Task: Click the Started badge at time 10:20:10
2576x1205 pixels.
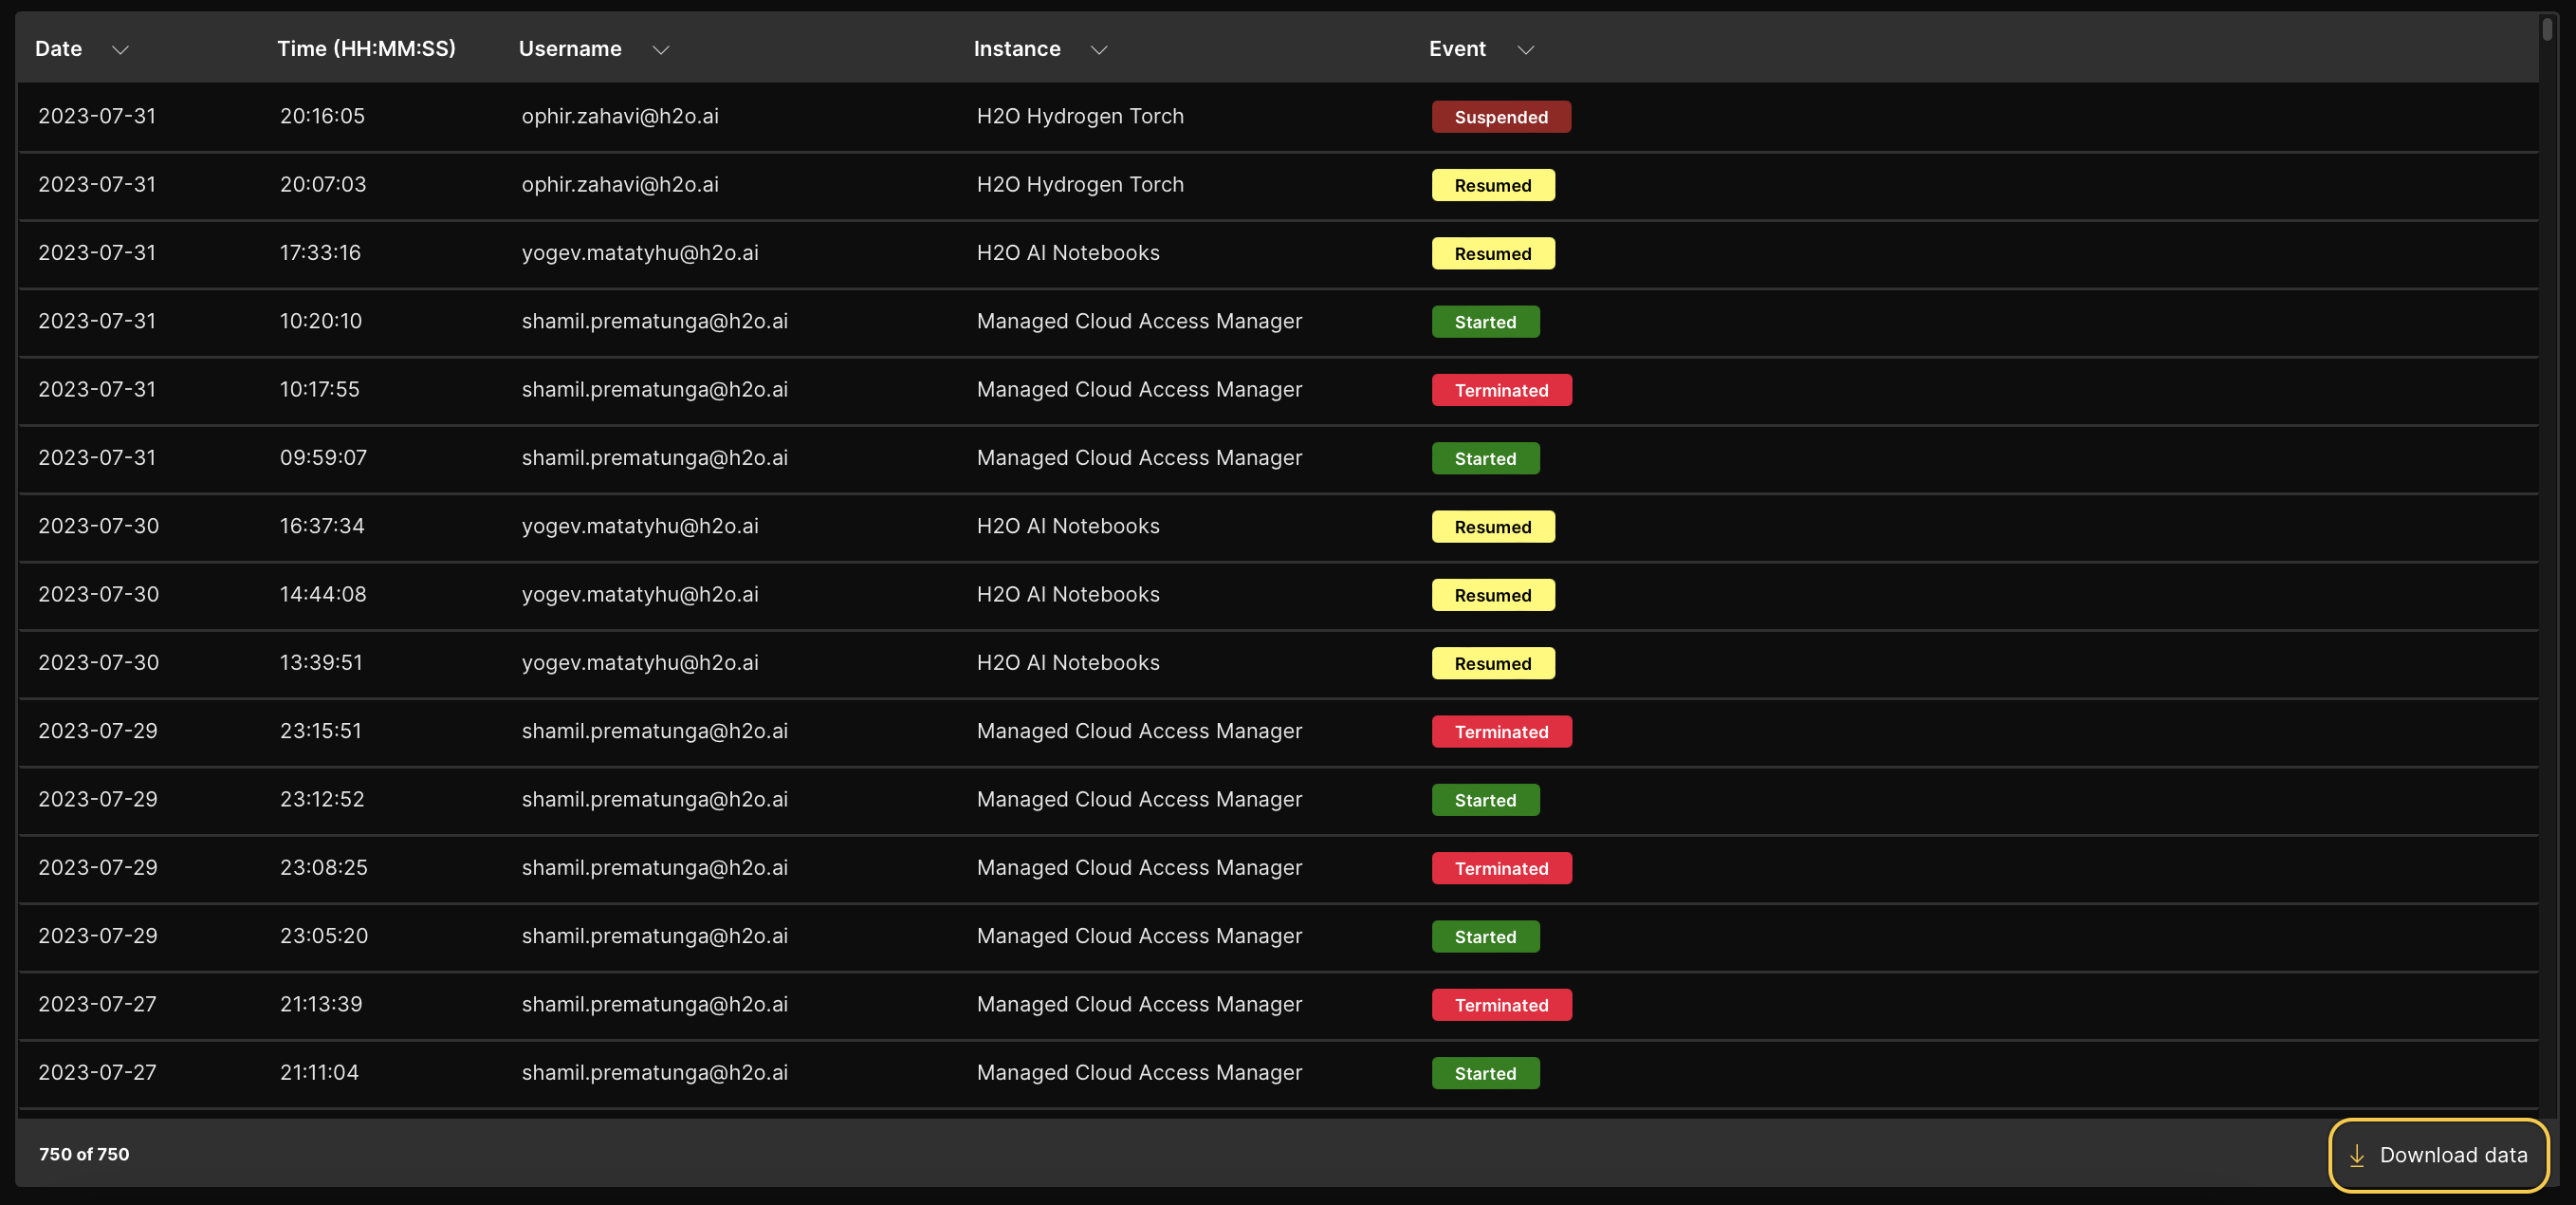Action: point(1485,321)
